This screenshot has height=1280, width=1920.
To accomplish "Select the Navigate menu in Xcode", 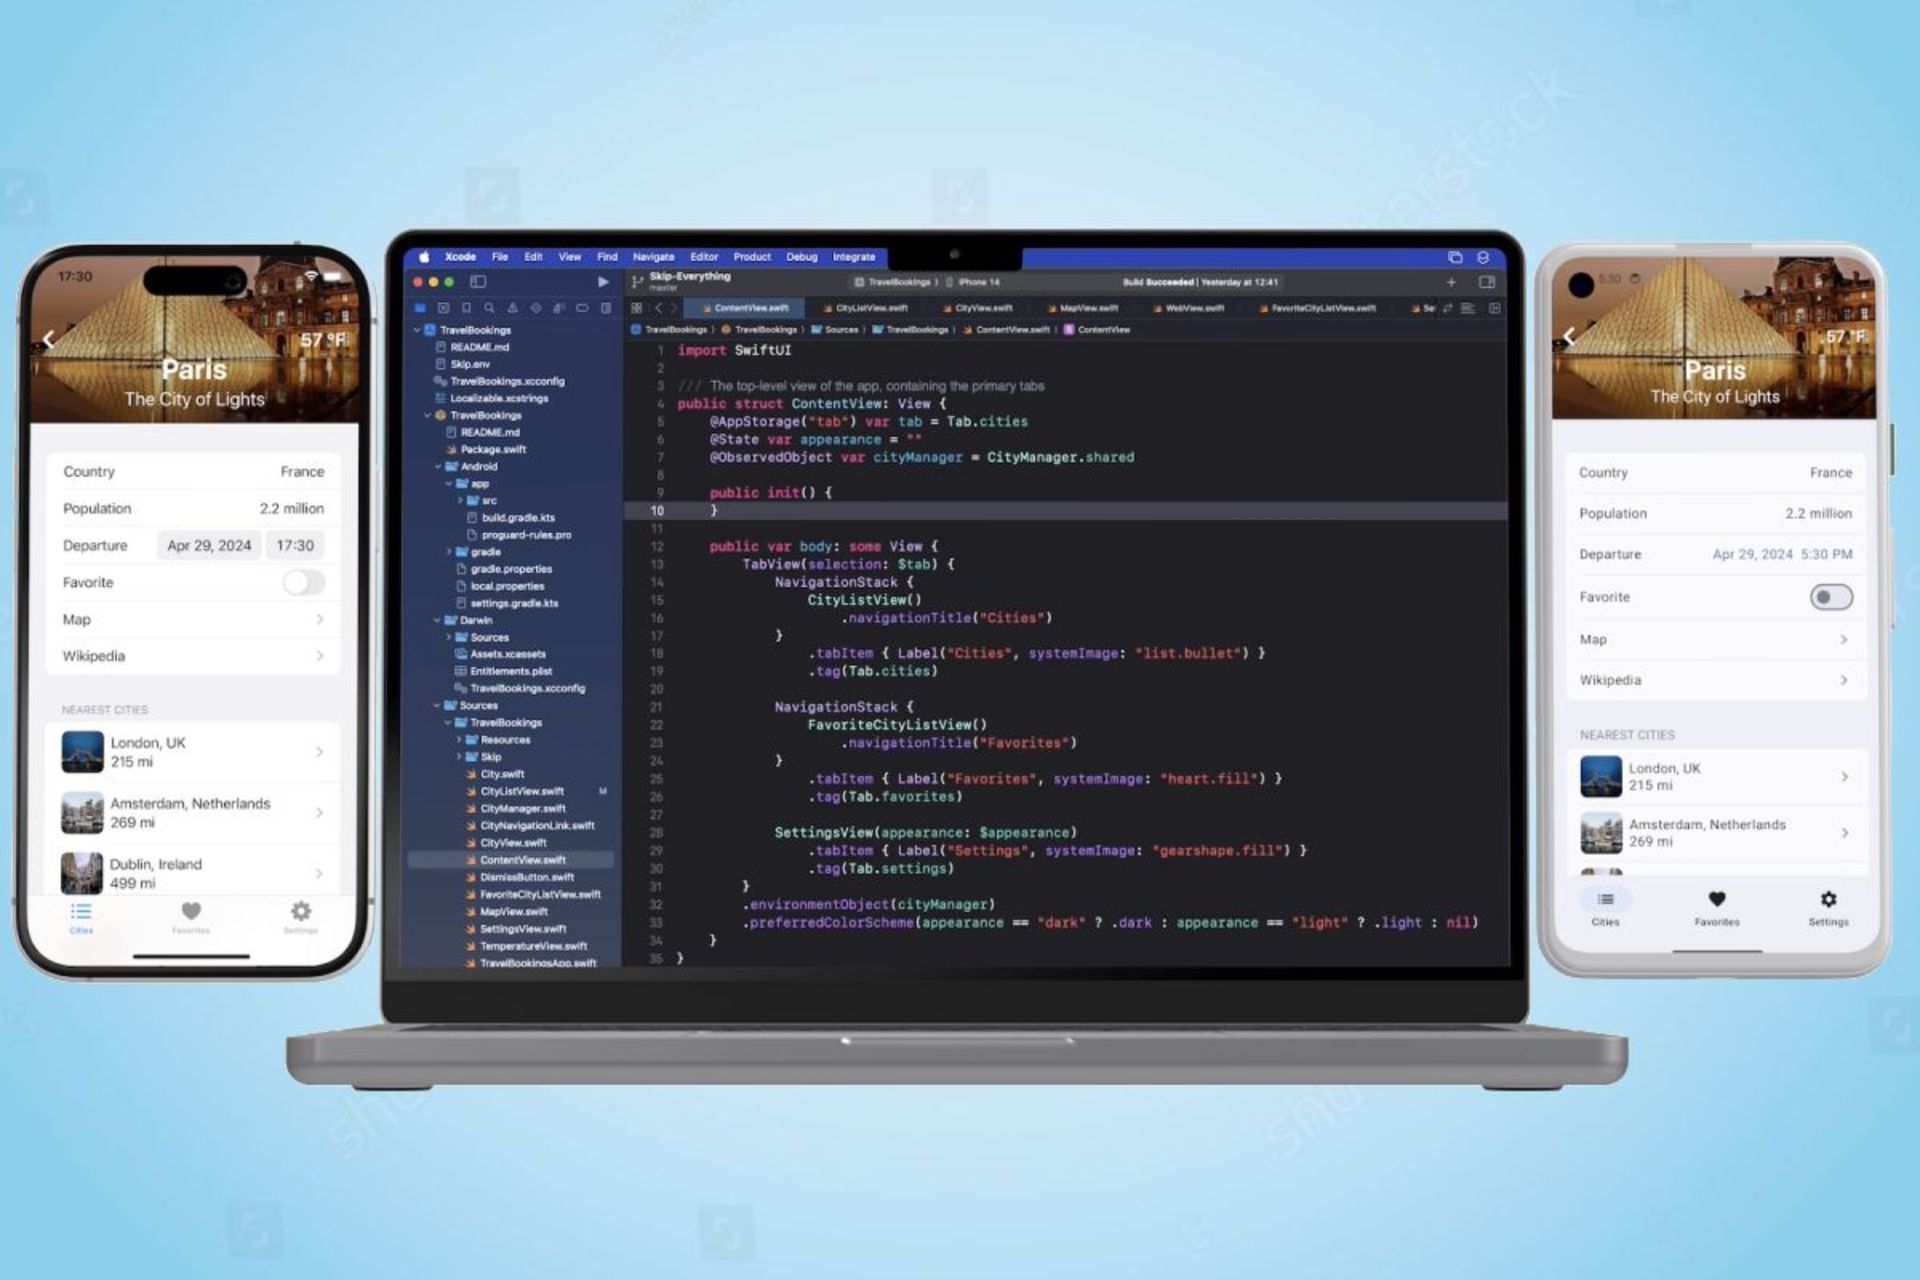I will [x=651, y=254].
